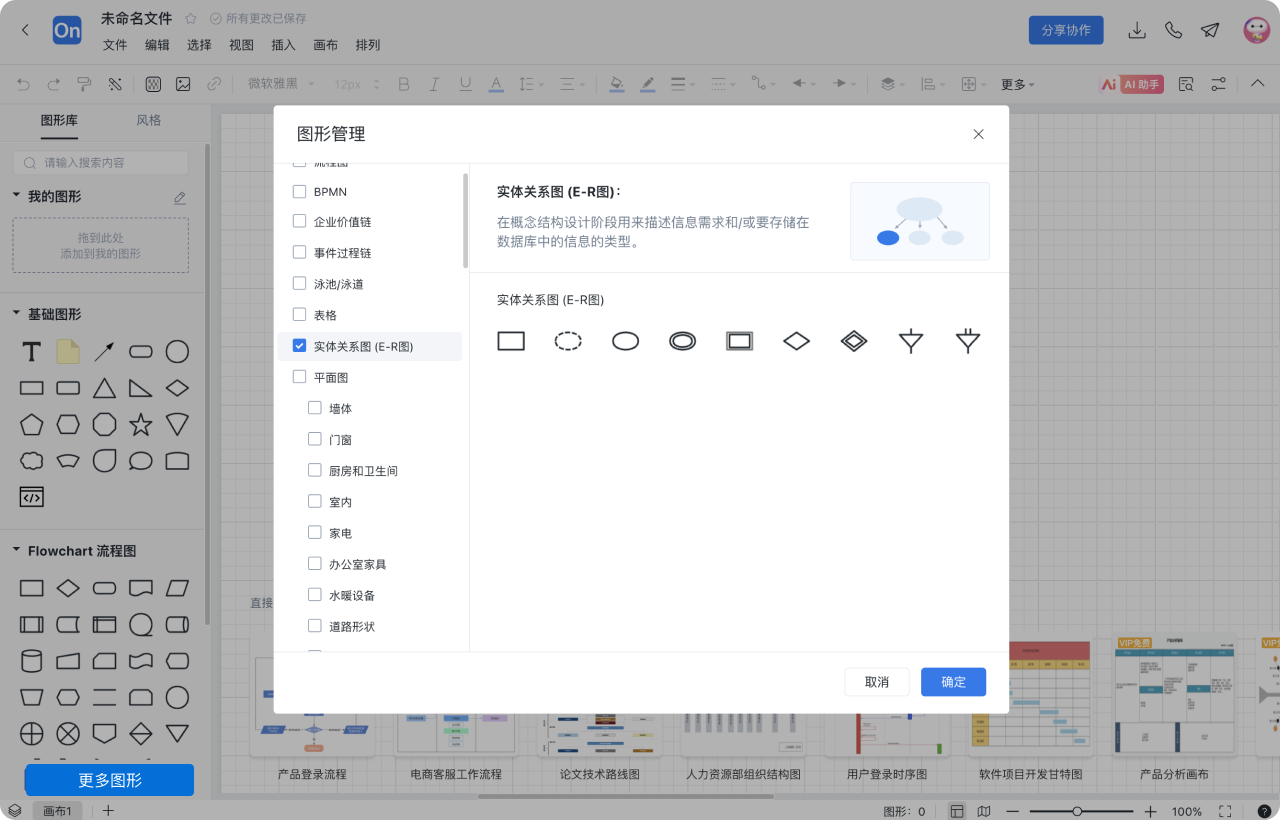Switch to the 风格 tab
1280x820 pixels.
[148, 120]
